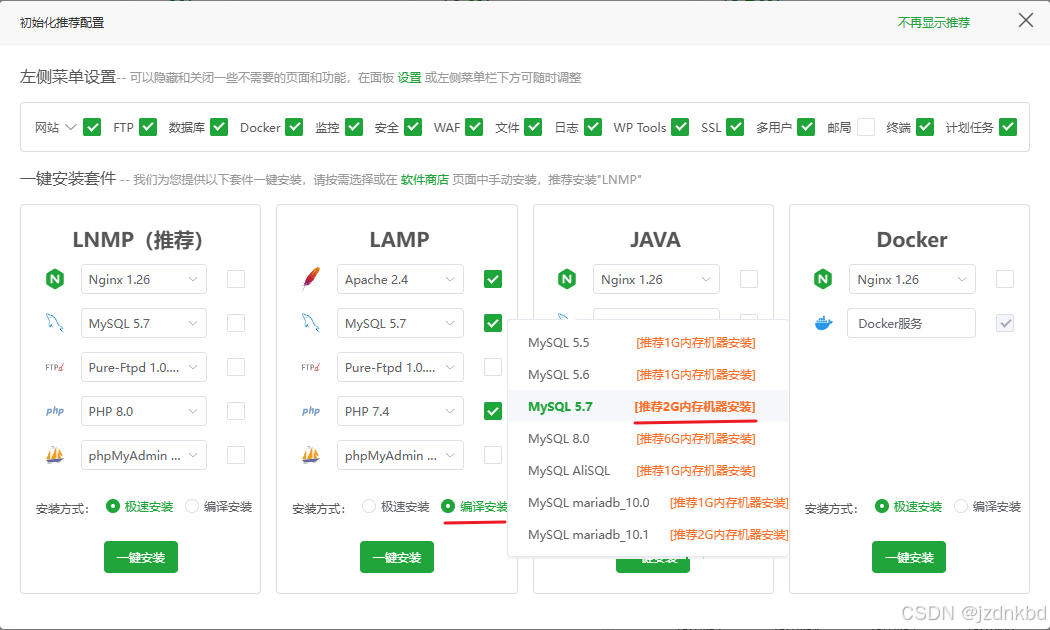Toggle the WP Tools menu checkbox

[680, 127]
